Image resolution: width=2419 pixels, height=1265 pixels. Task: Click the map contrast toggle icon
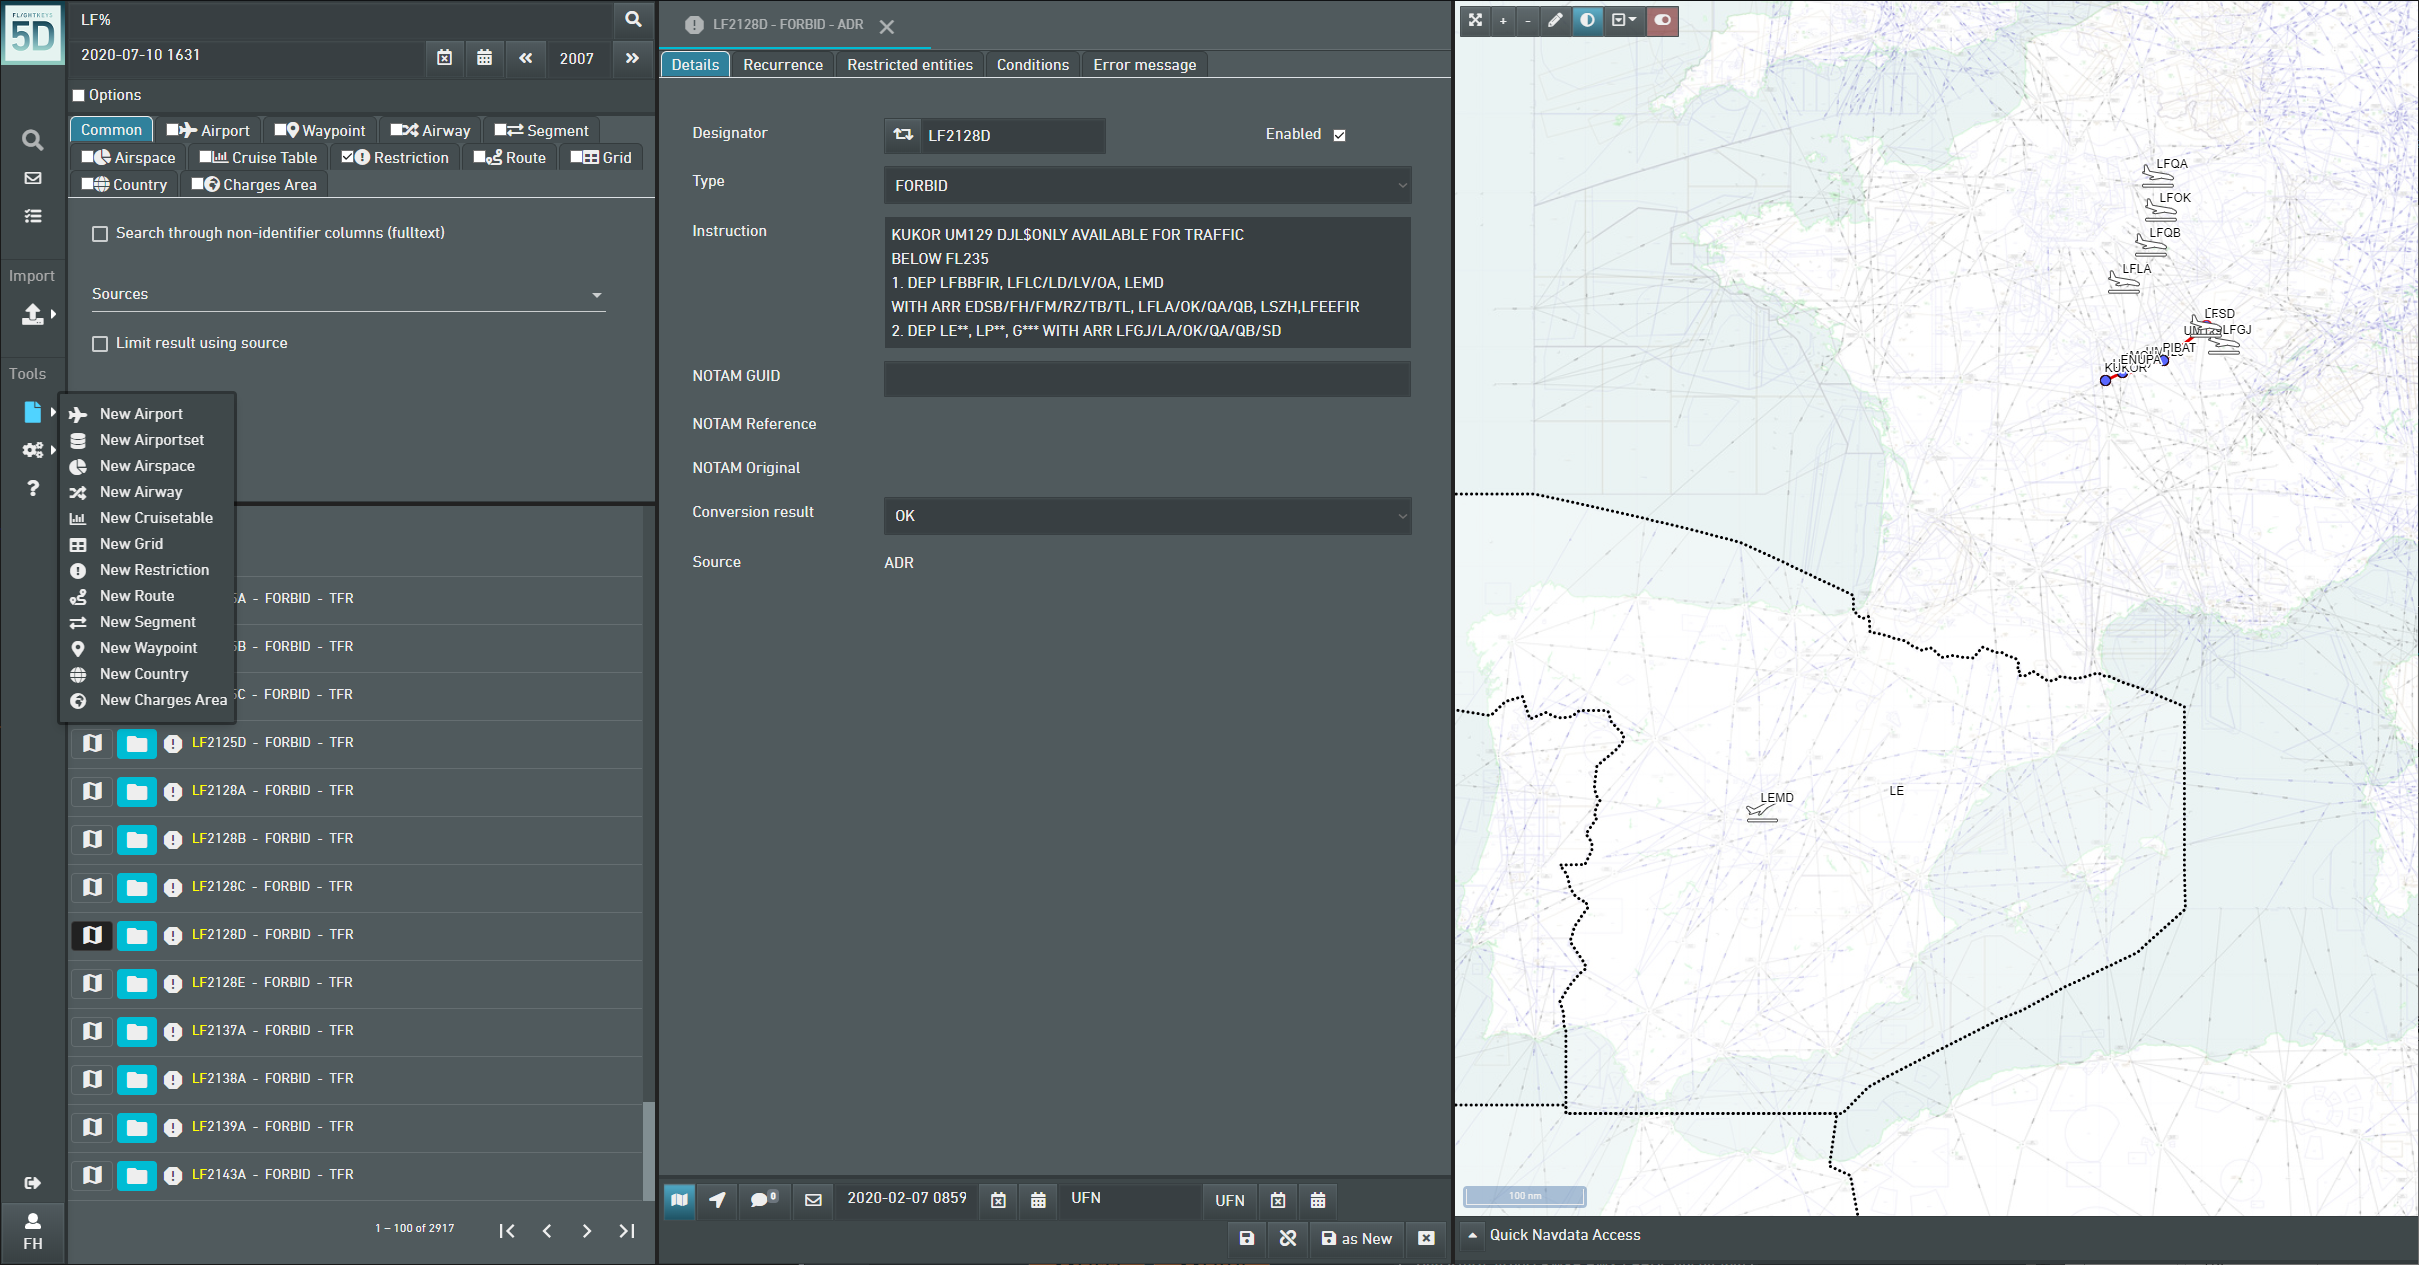tap(1587, 20)
